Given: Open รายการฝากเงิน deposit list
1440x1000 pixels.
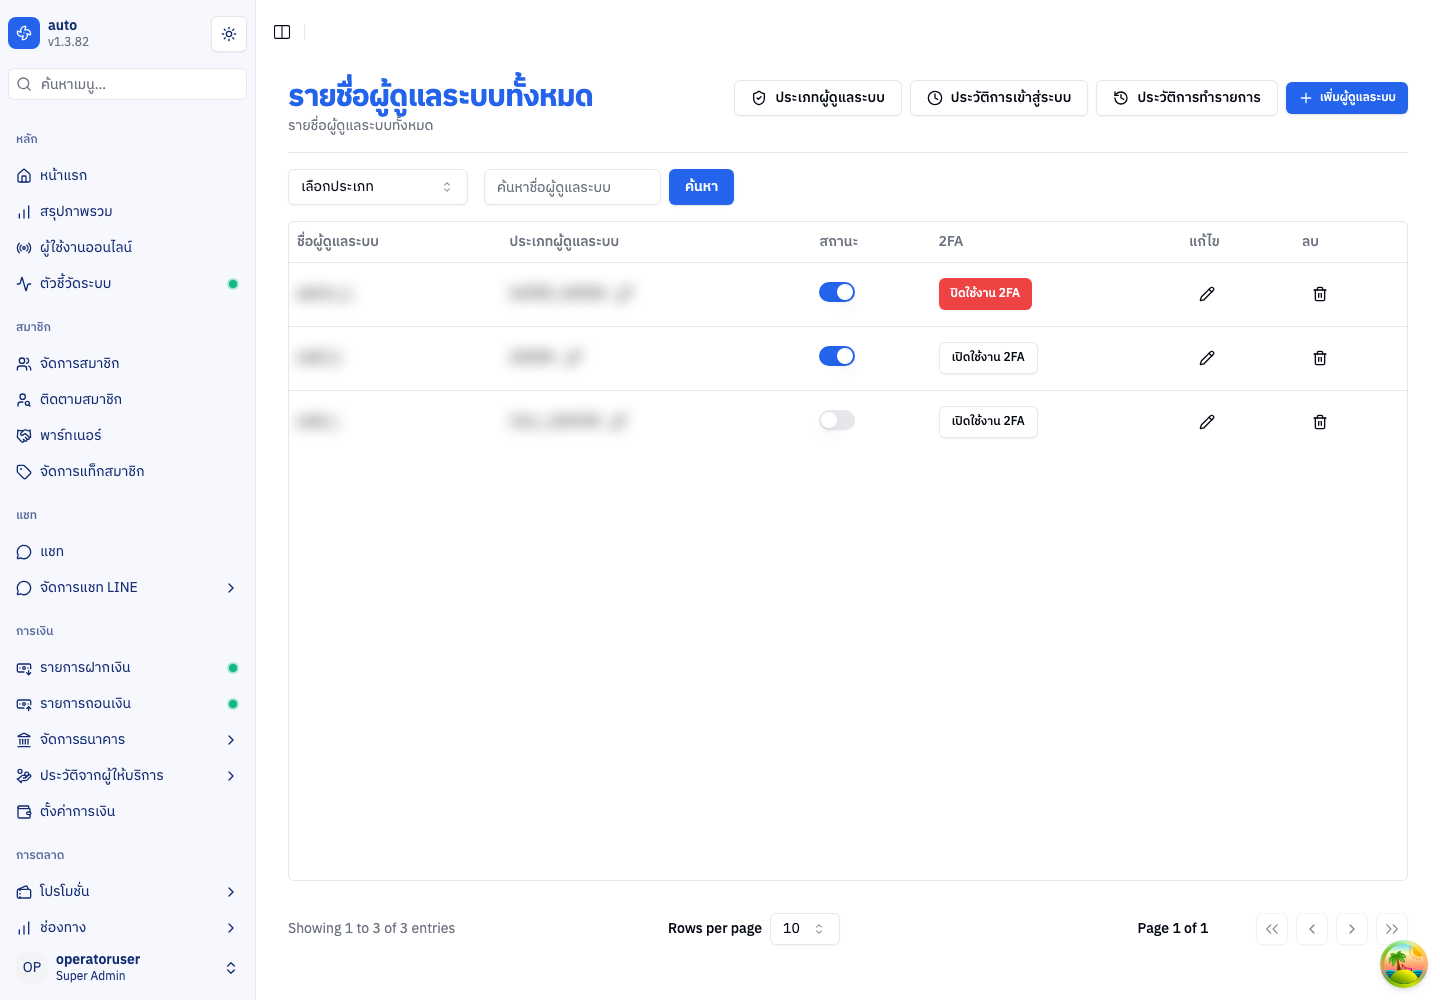Looking at the screenshot, I should 127,668.
